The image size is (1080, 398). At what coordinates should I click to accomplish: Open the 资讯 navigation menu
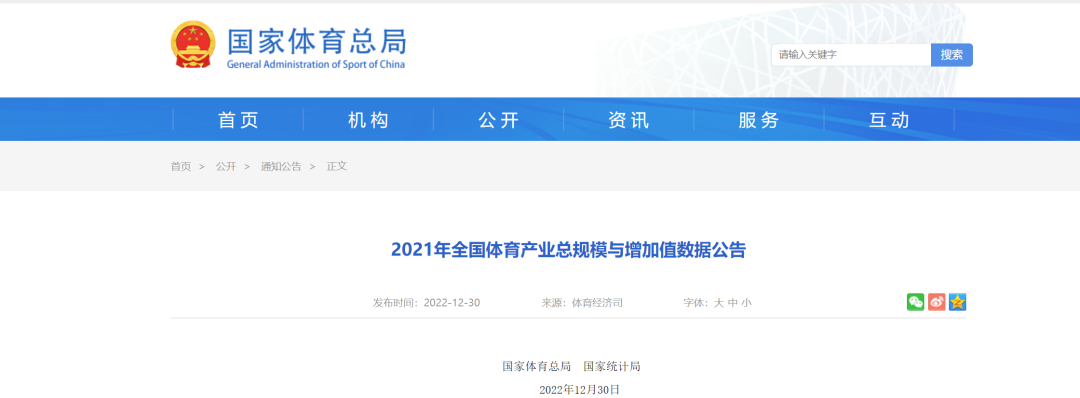(629, 120)
